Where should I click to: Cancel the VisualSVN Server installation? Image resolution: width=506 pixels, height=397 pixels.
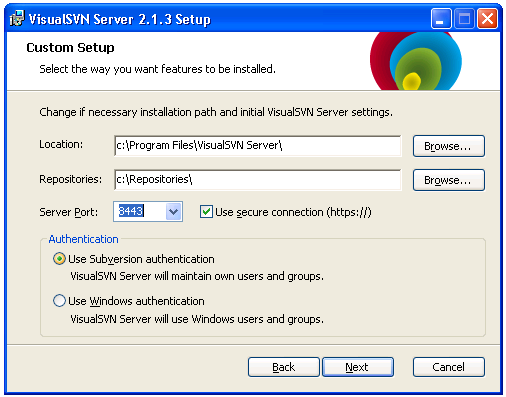click(x=449, y=367)
